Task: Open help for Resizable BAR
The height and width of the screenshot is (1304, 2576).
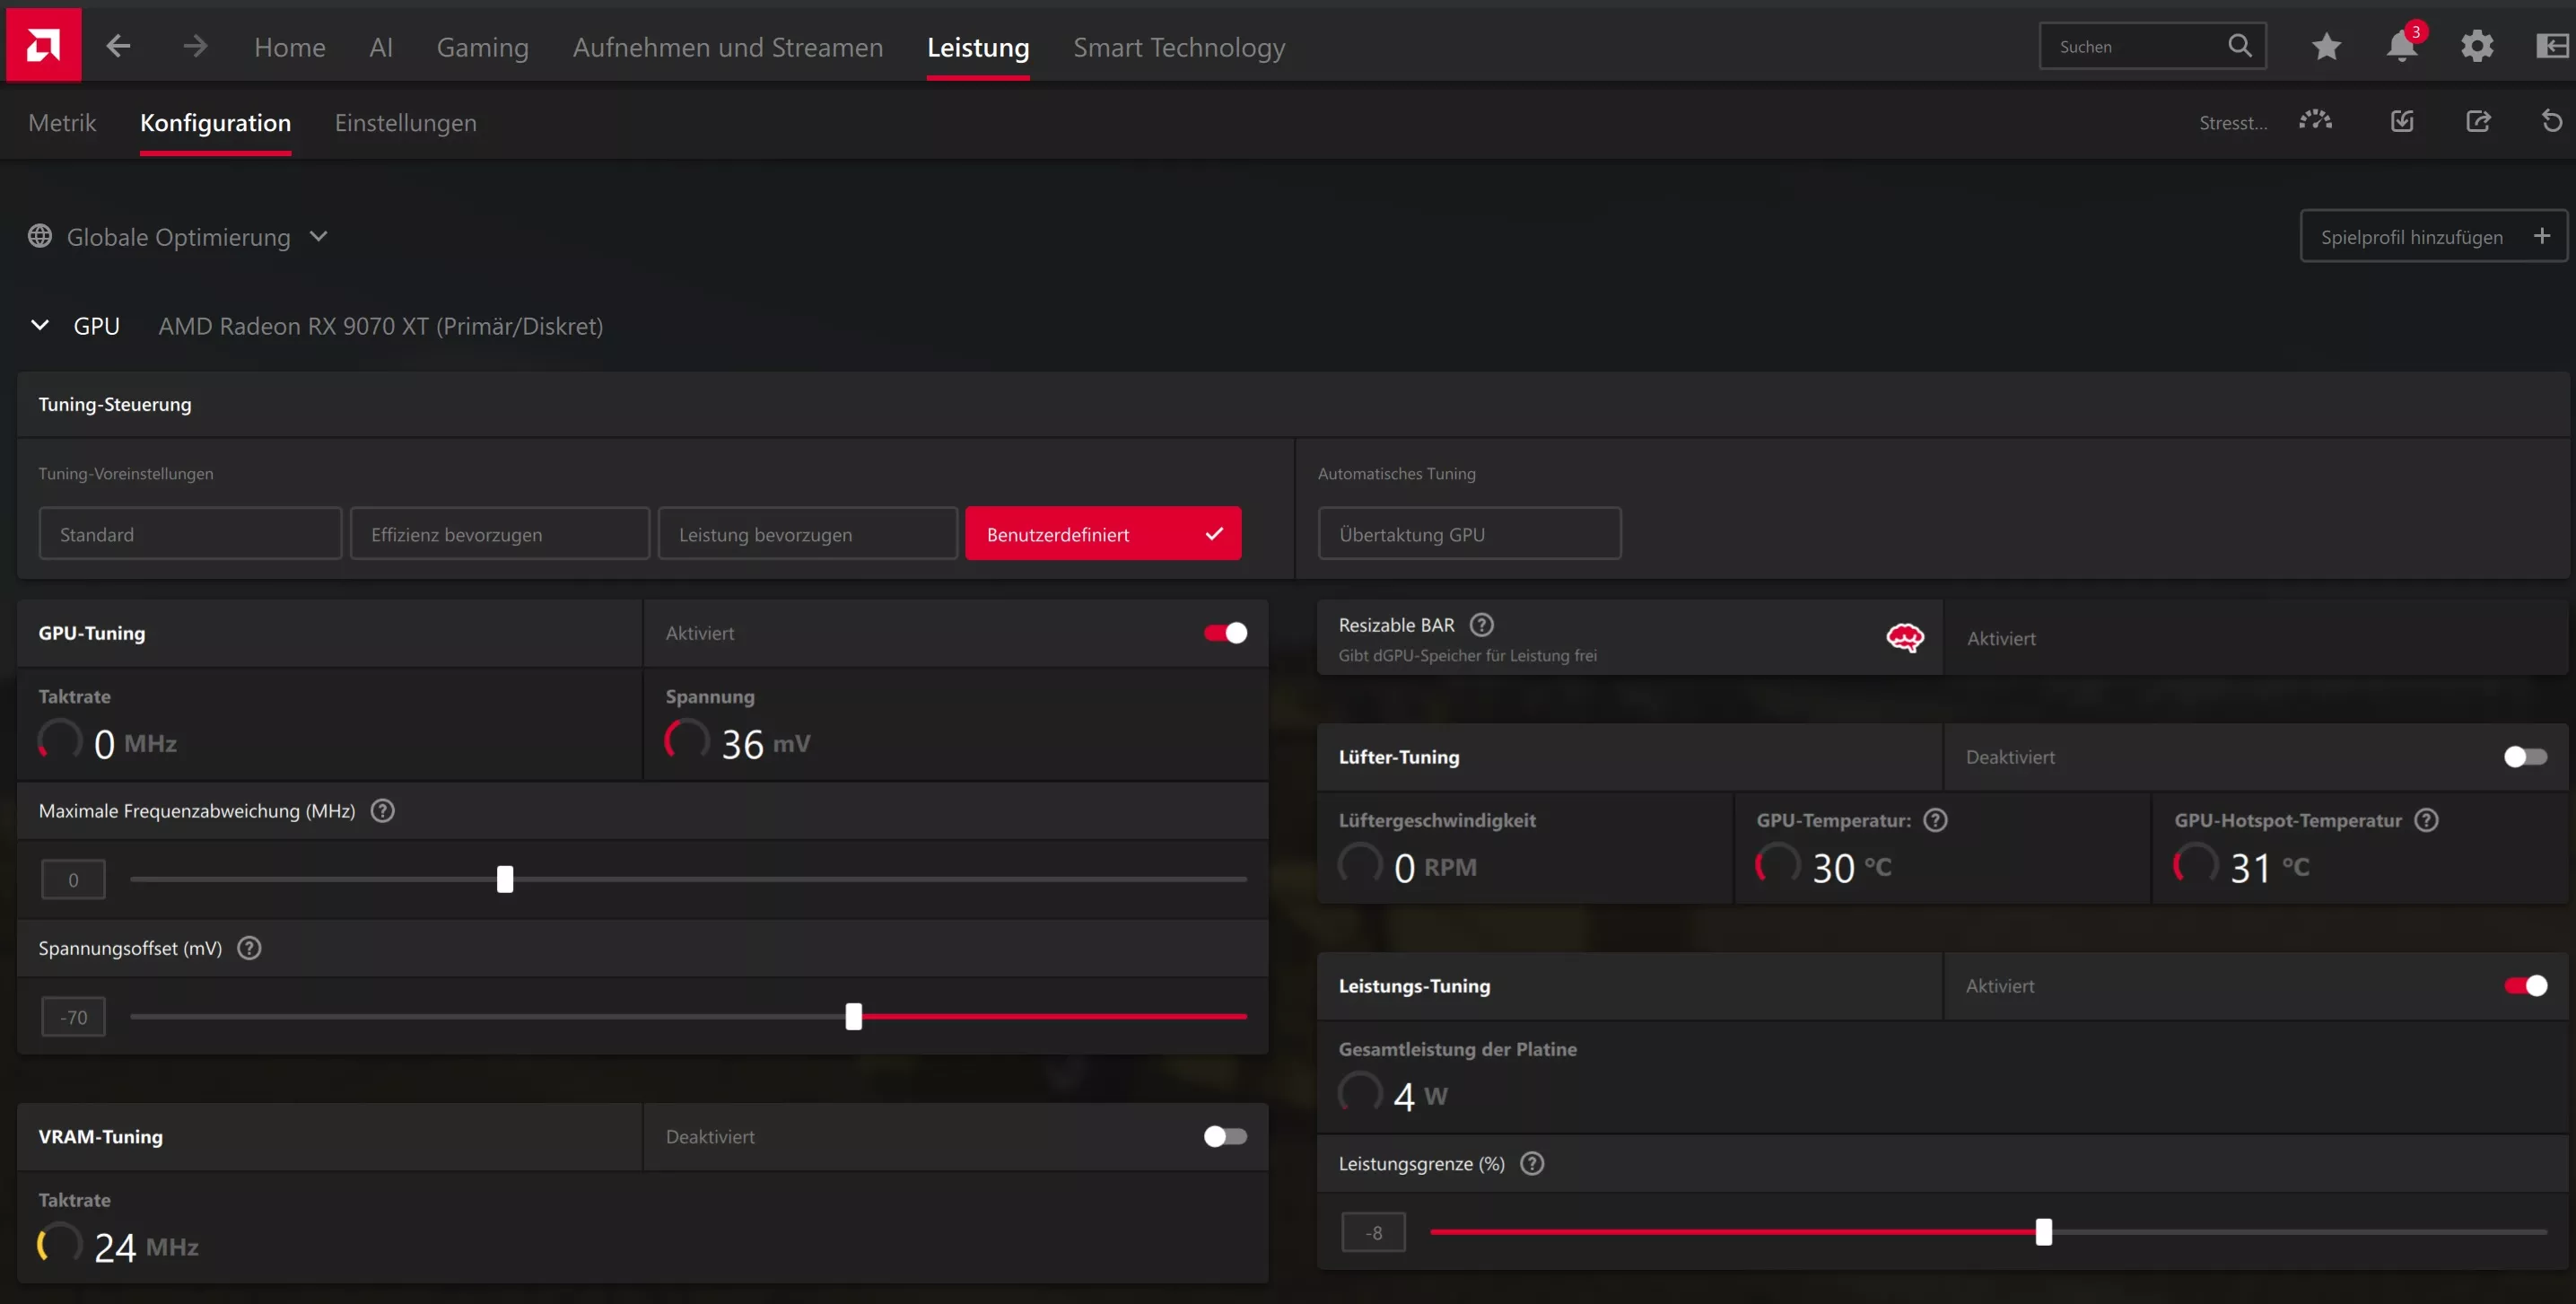Action: pyautogui.click(x=1481, y=625)
